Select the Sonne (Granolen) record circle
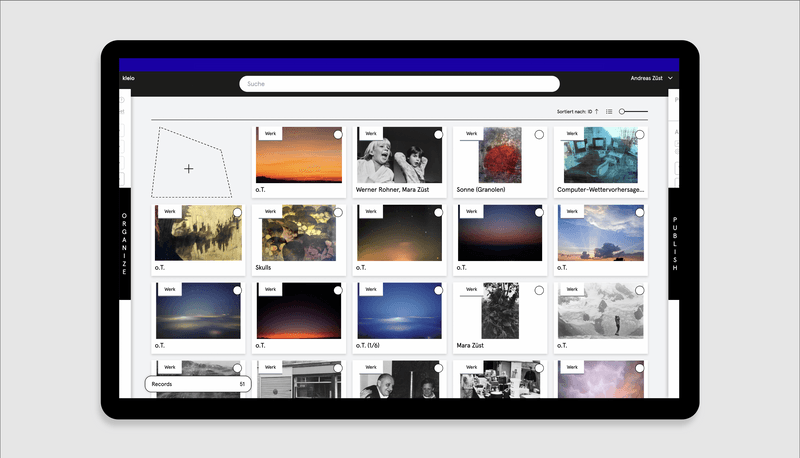800x458 pixels. point(539,134)
